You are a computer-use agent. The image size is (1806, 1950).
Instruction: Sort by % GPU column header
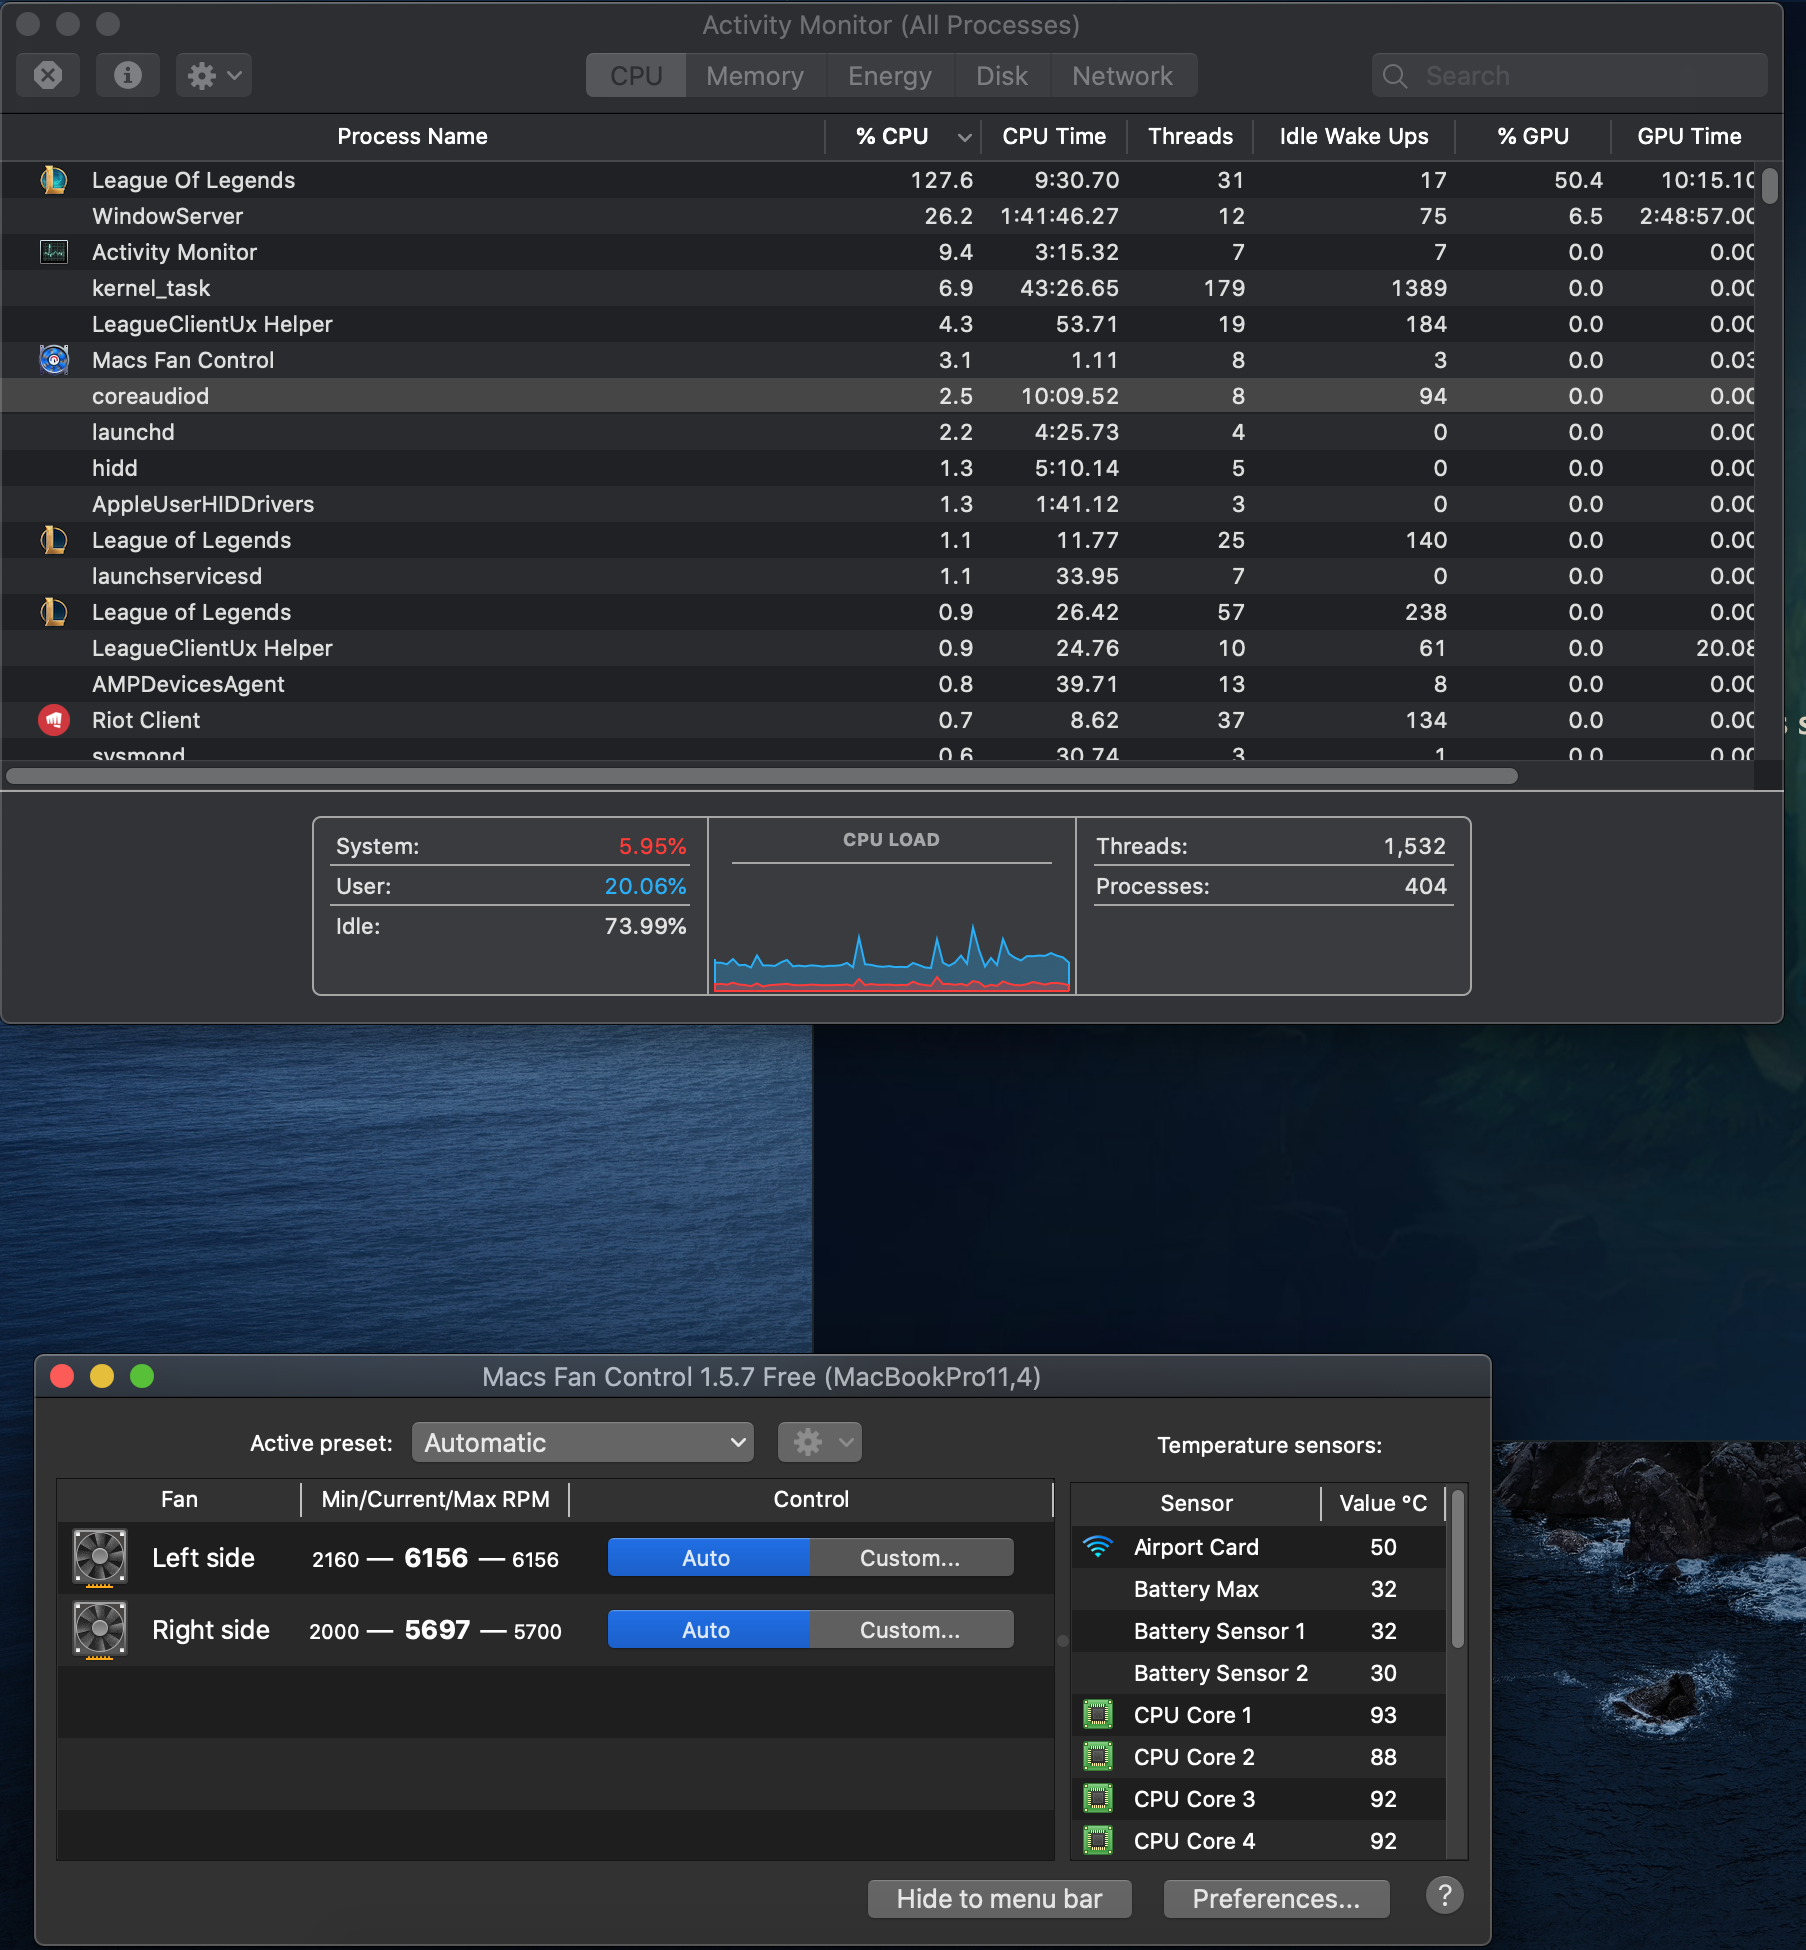coord(1533,137)
